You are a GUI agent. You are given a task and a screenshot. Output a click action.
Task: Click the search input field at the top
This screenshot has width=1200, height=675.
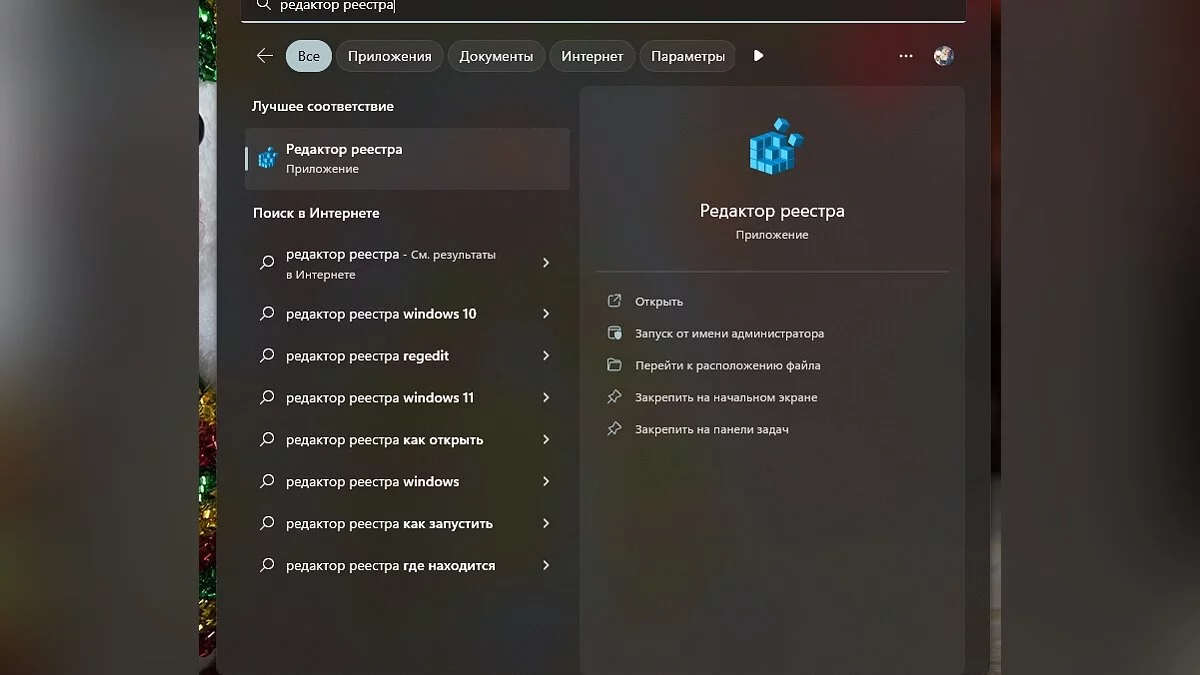point(604,6)
